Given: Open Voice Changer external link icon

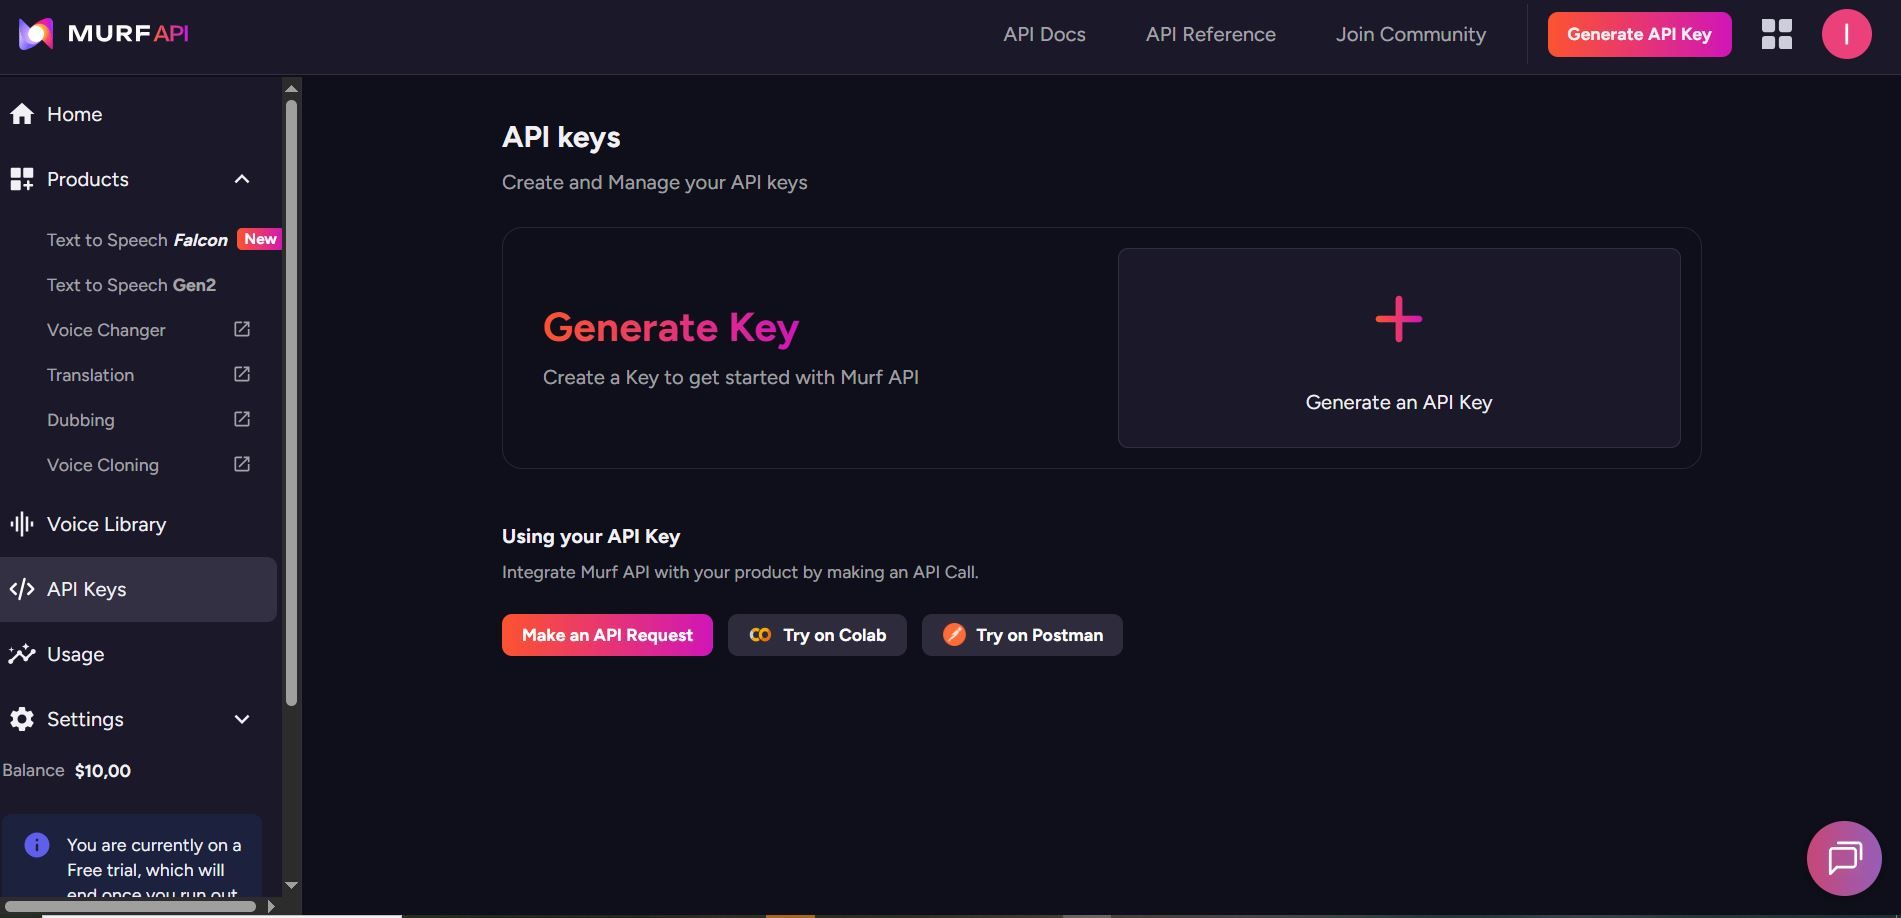Looking at the screenshot, I should [x=242, y=329].
